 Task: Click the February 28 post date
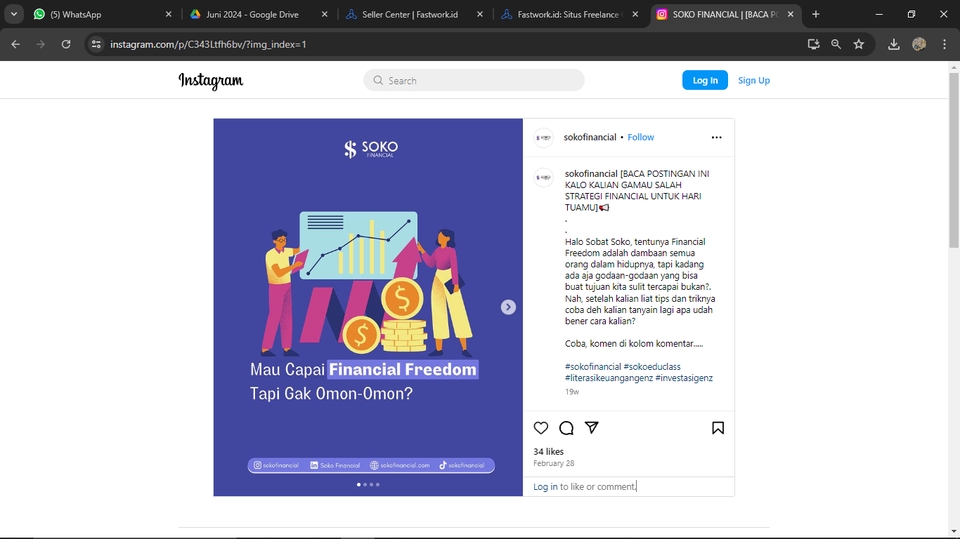[x=553, y=463]
